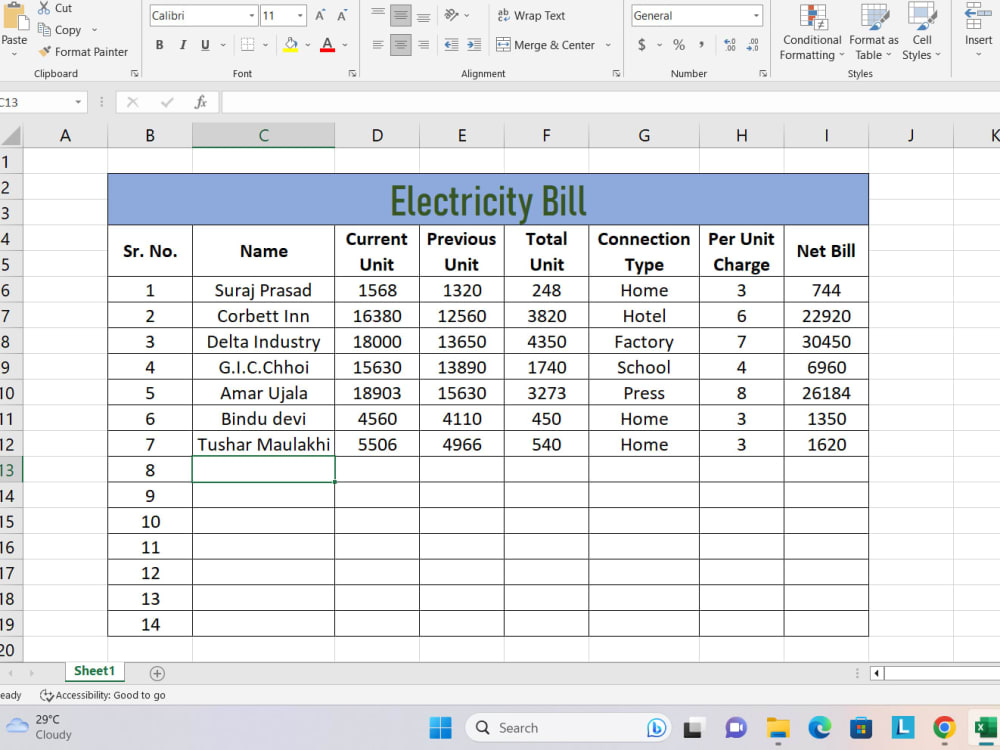Screen dimensions: 1000x750
Task: Open File Explorer from taskbar
Action: click(x=778, y=728)
